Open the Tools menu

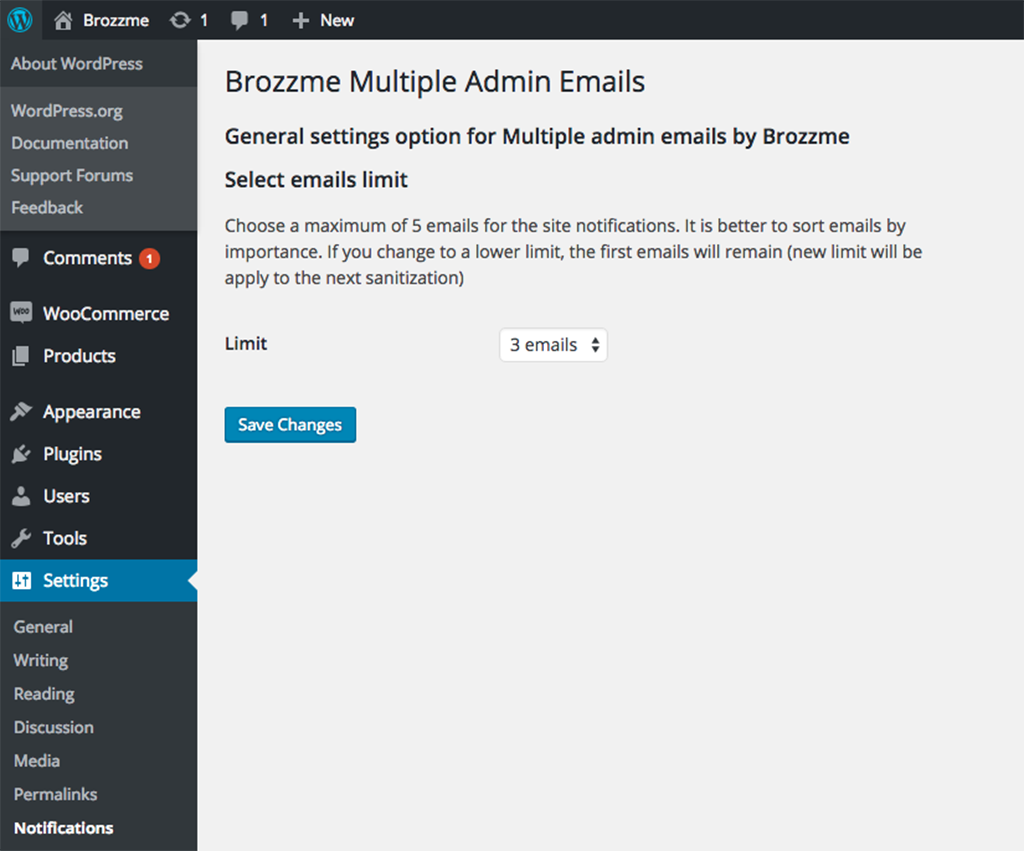[x=65, y=538]
